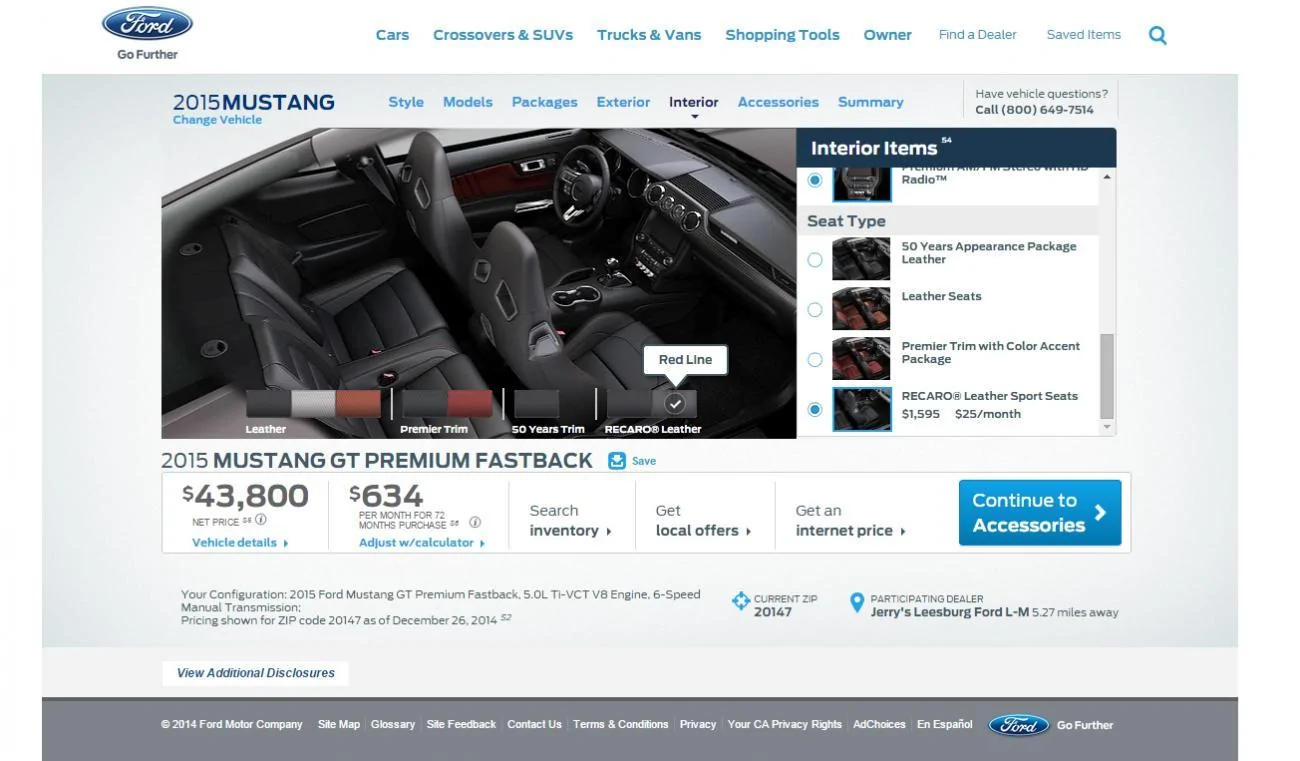Click the Interior Items scroll down arrow
Image resolution: width=1300 pixels, height=761 pixels.
tap(1106, 428)
